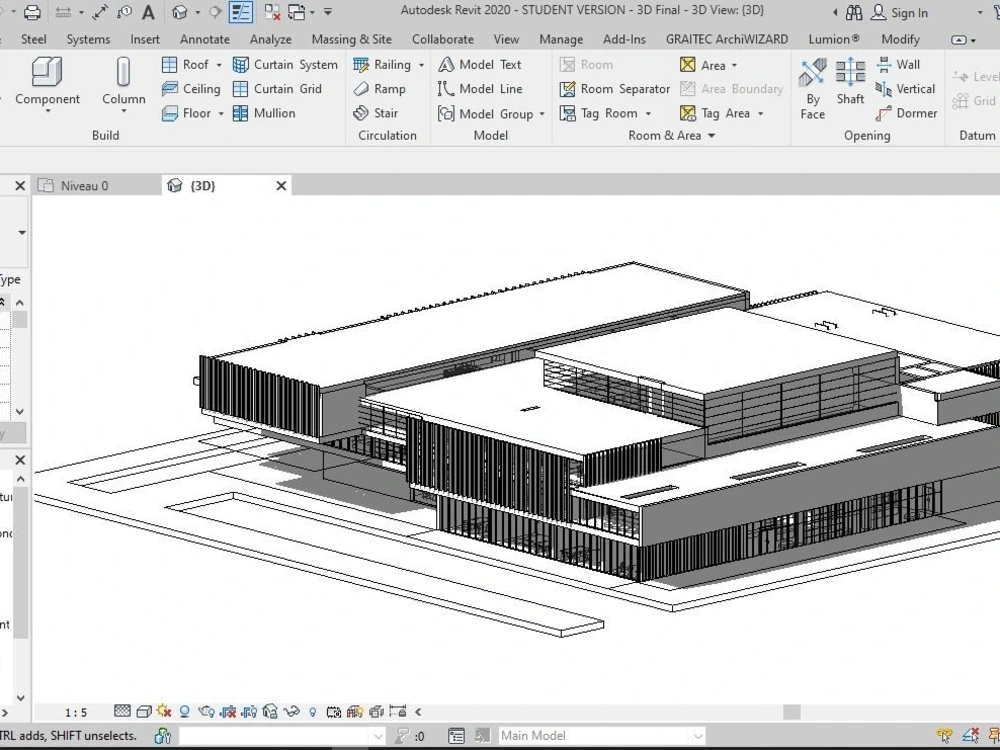This screenshot has height=750, width=1000.
Task: Open the GRAITEC ArchiWIZARD tab
Action: 726,39
